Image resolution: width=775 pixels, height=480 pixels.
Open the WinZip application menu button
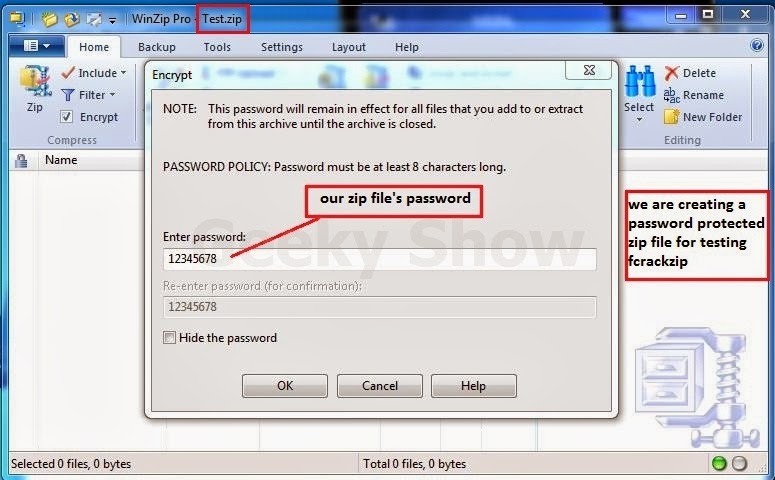click(37, 46)
